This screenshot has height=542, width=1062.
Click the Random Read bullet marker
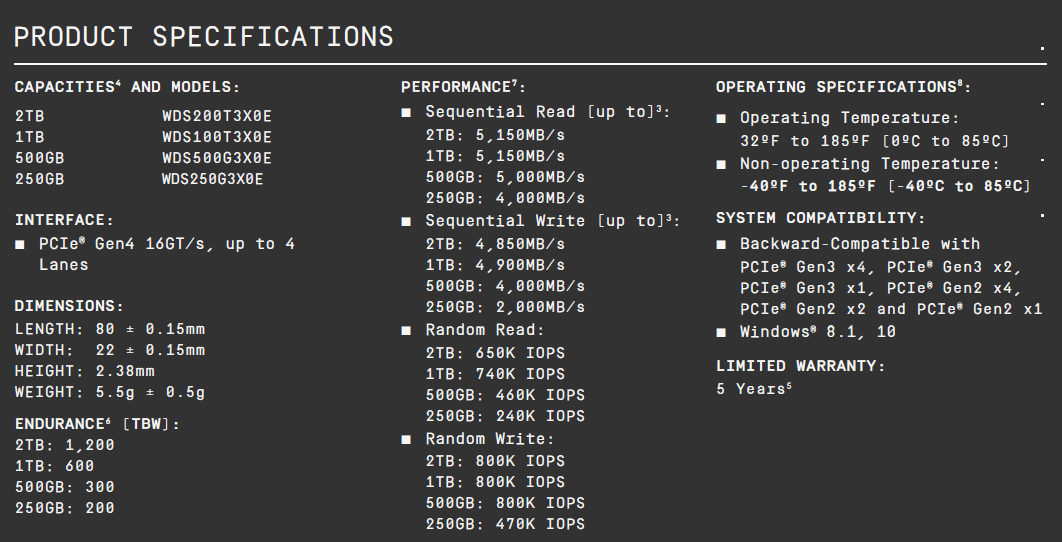[x=406, y=331]
